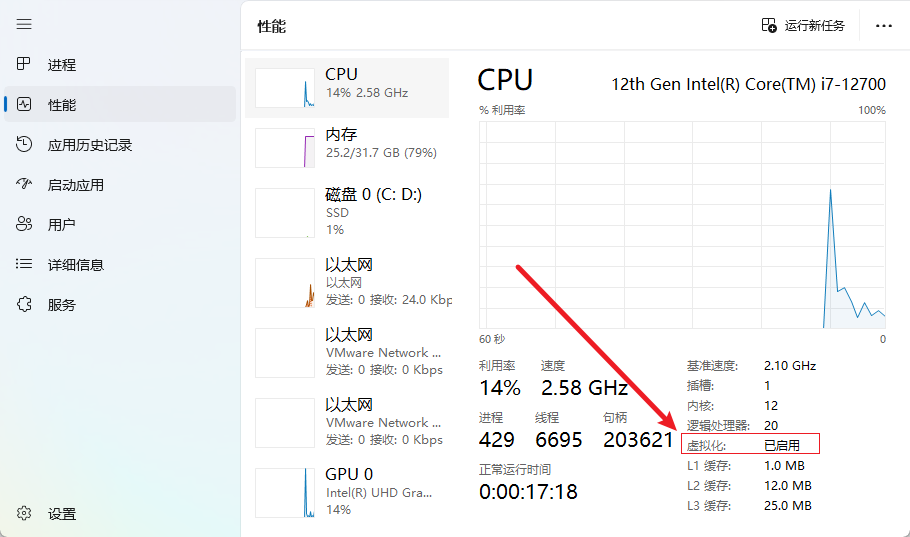Click the 线程 count 6695

(x=558, y=440)
